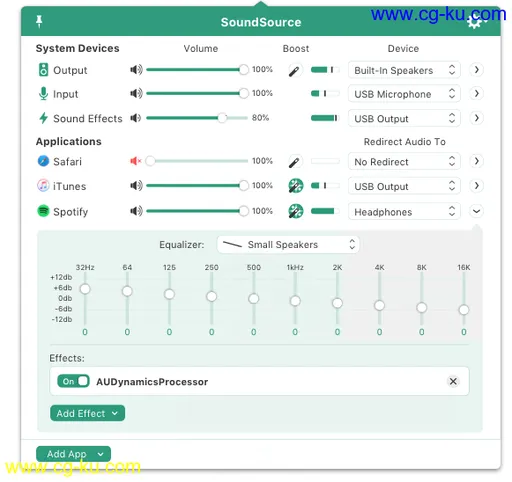This screenshot has width=512, height=482.
Task: Click the Add App button
Action: pos(74,454)
